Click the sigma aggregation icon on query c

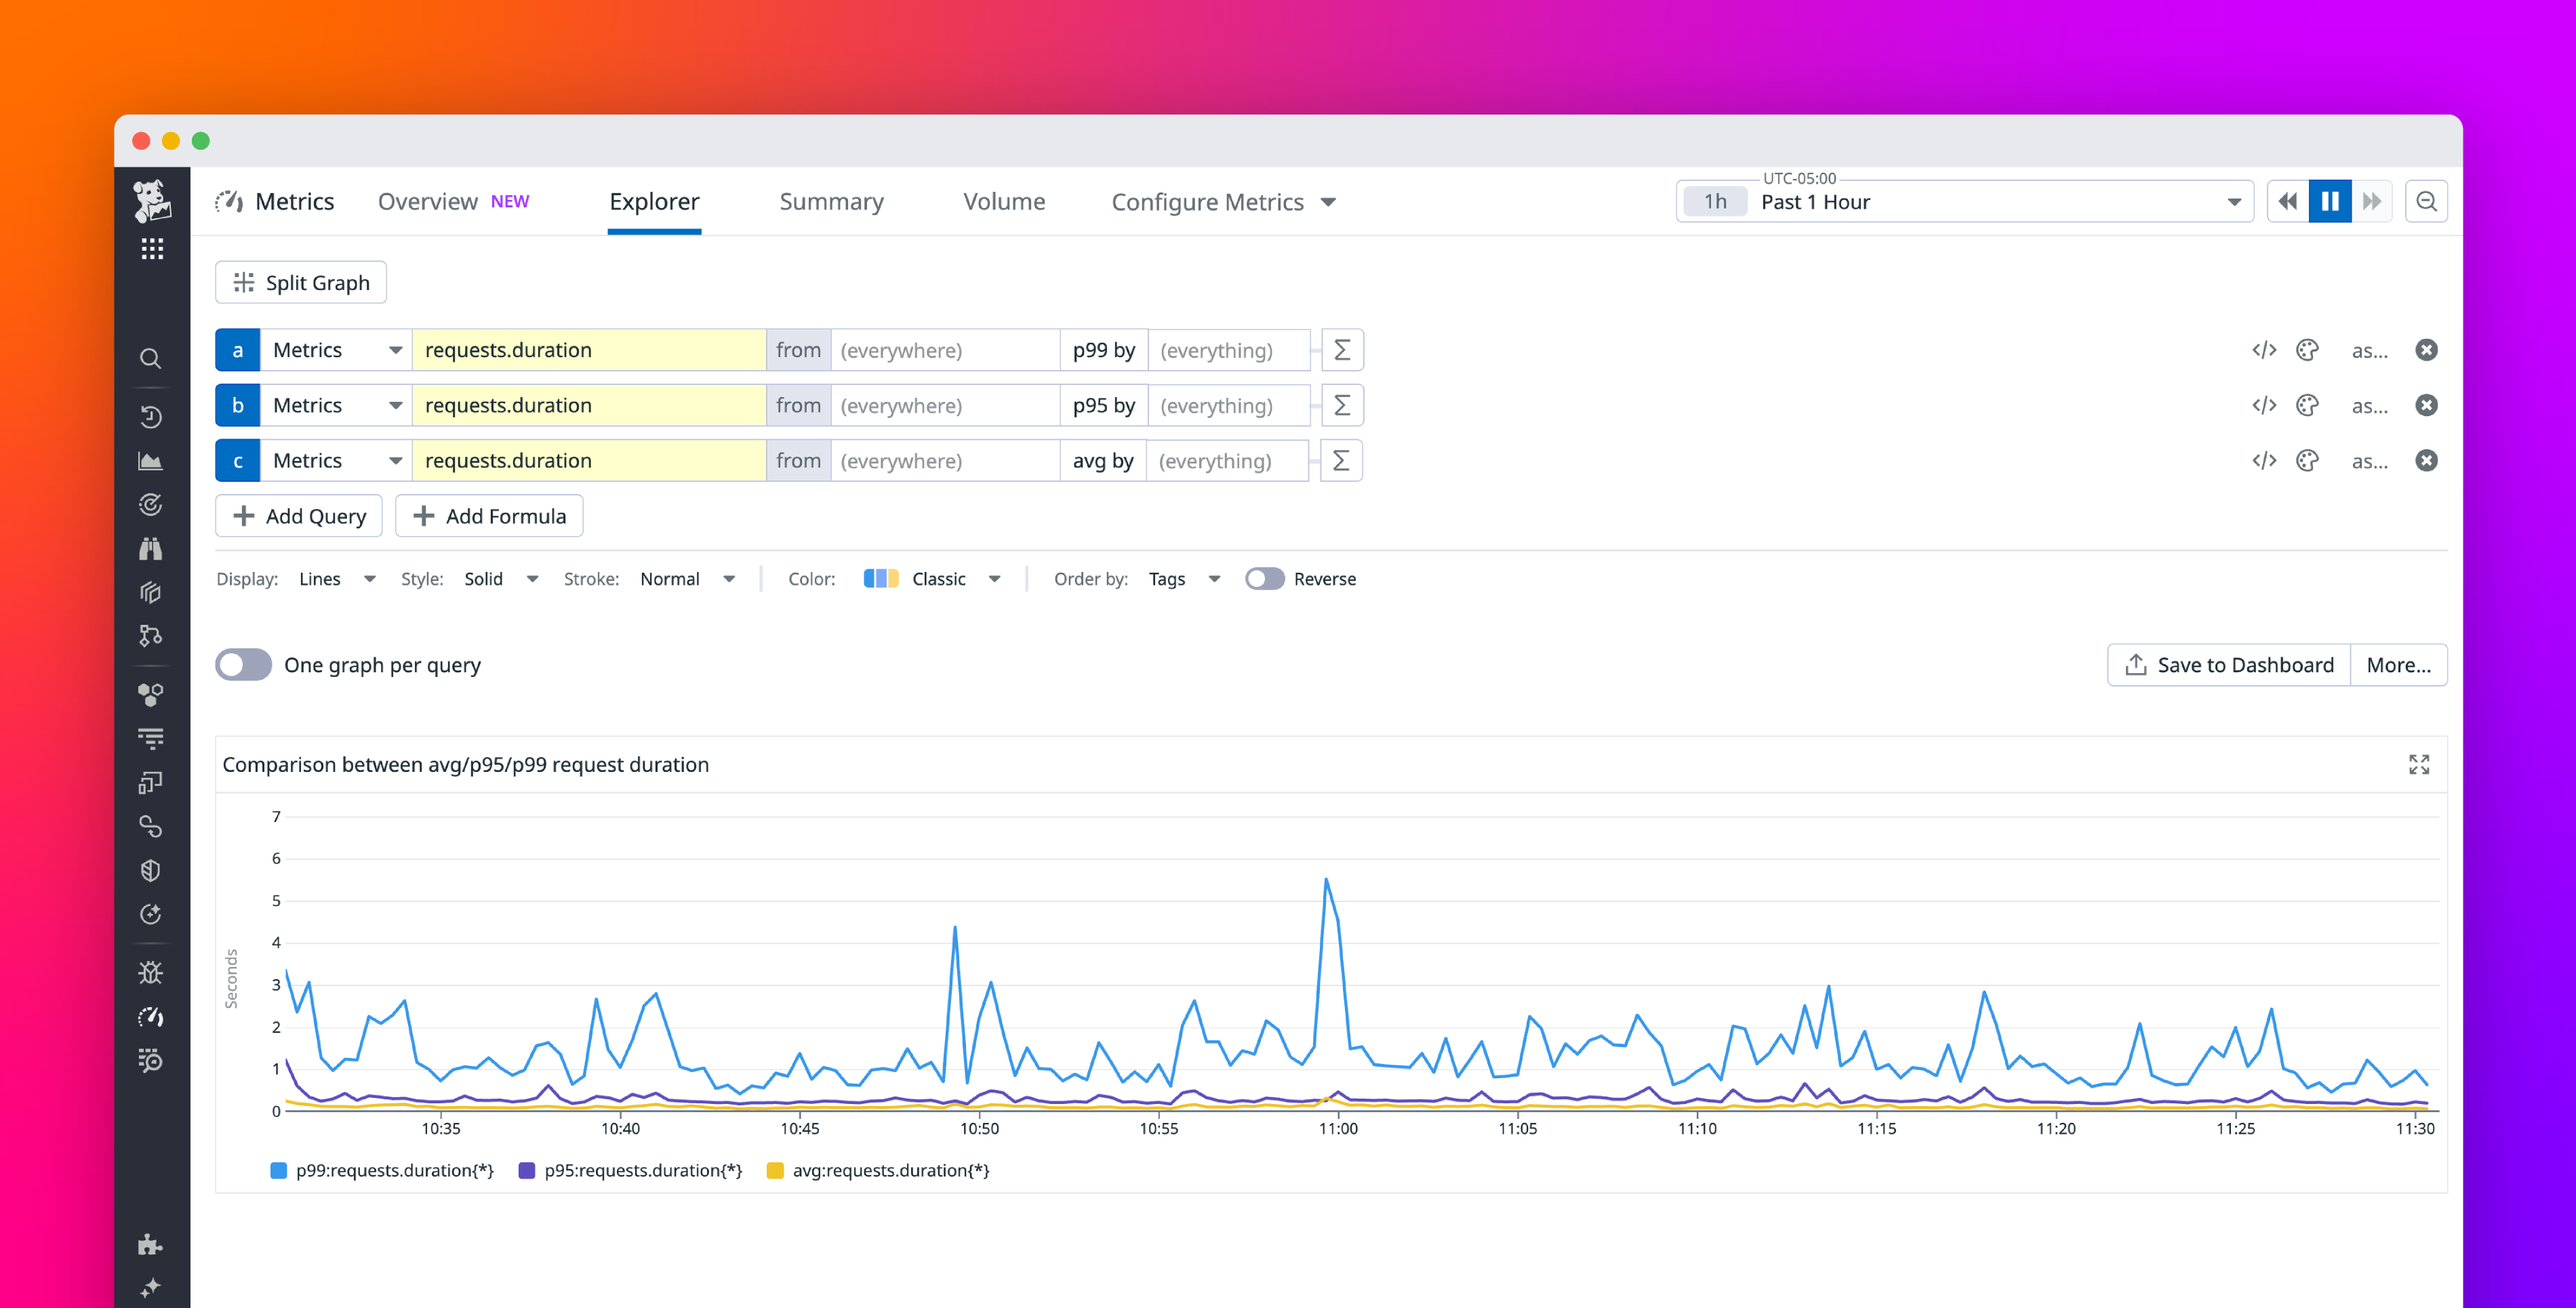1341,460
